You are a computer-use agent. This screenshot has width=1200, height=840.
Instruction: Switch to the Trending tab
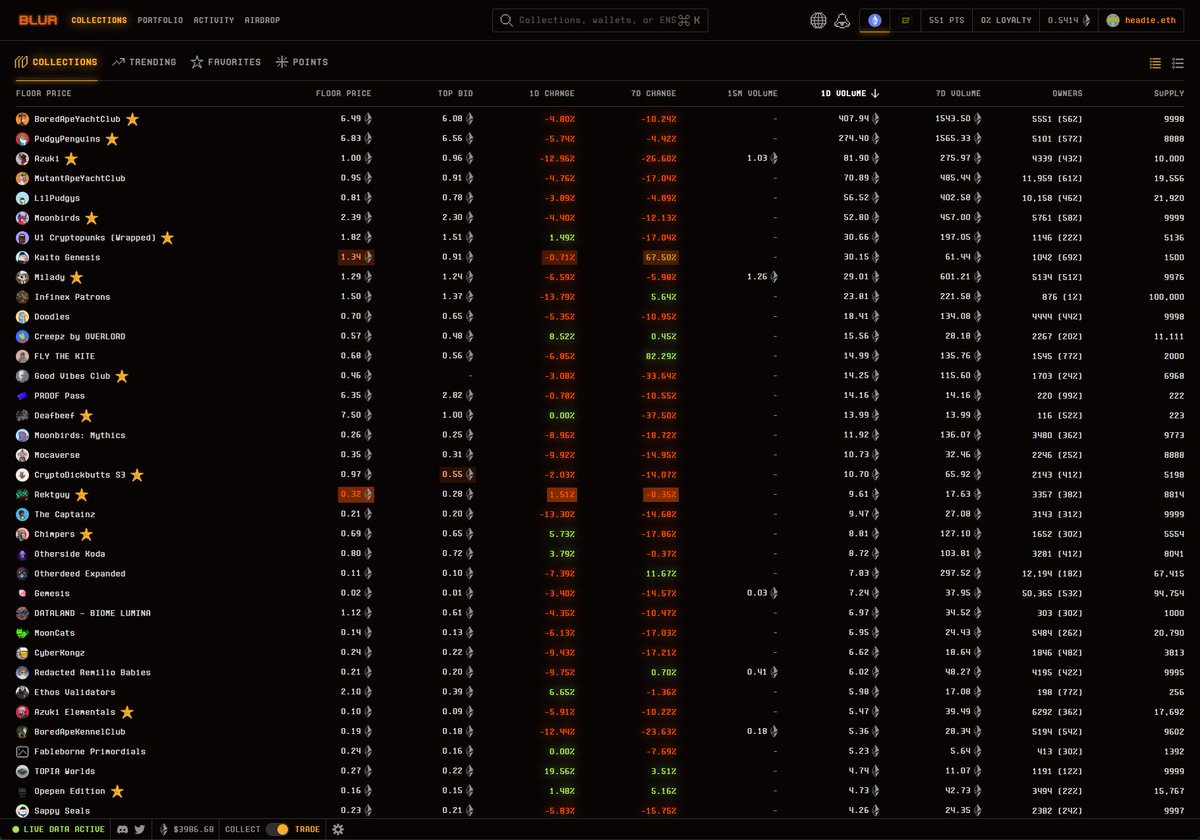pyautogui.click(x=145, y=62)
